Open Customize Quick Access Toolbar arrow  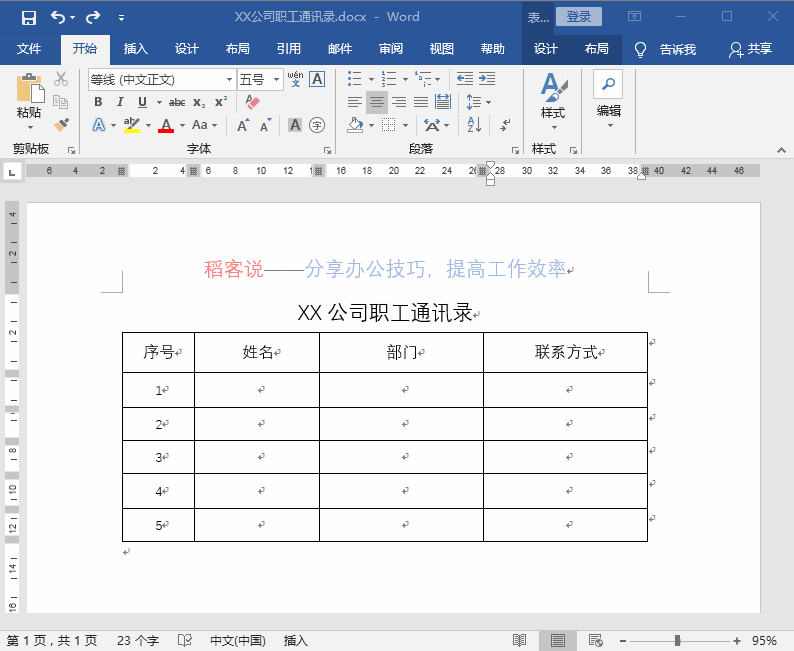coord(121,18)
